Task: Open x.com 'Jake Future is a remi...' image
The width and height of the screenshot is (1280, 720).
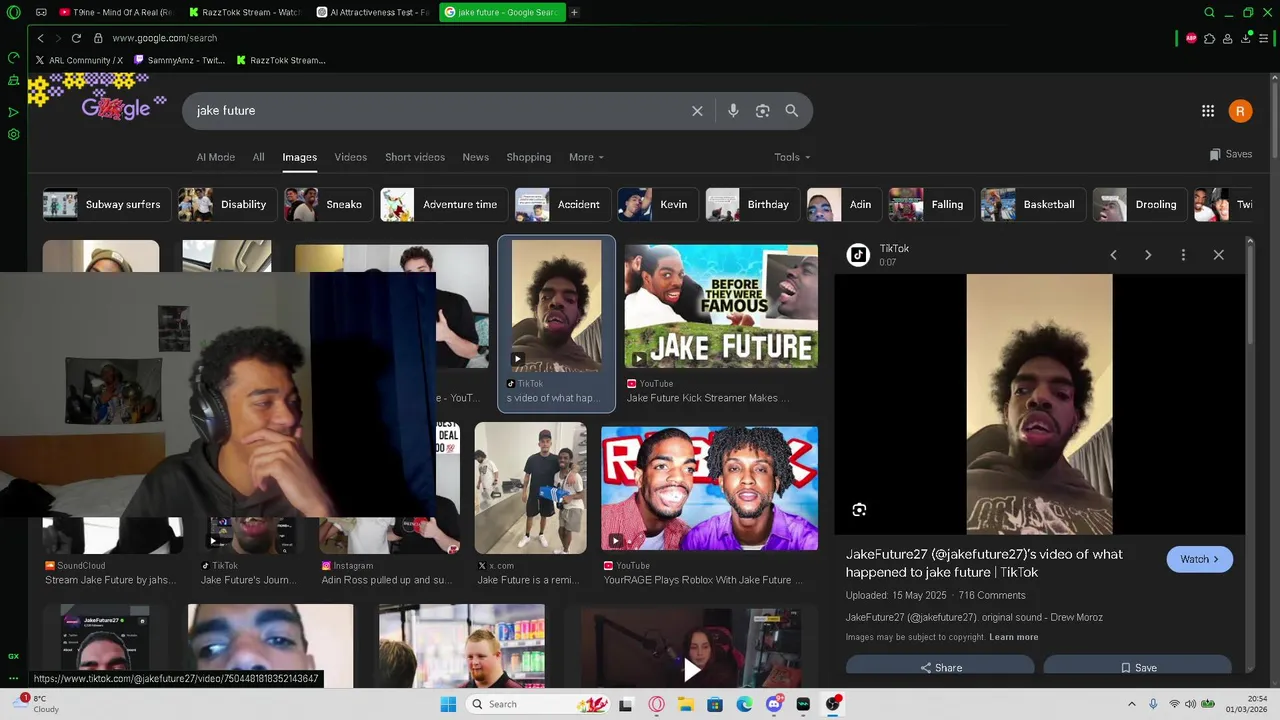Action: [x=530, y=488]
